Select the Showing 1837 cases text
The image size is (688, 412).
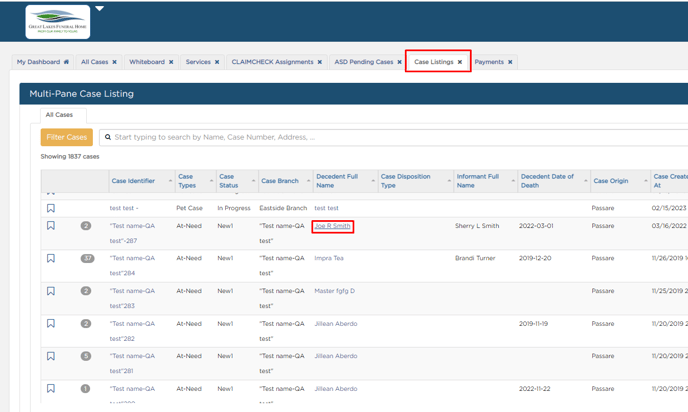tap(70, 156)
